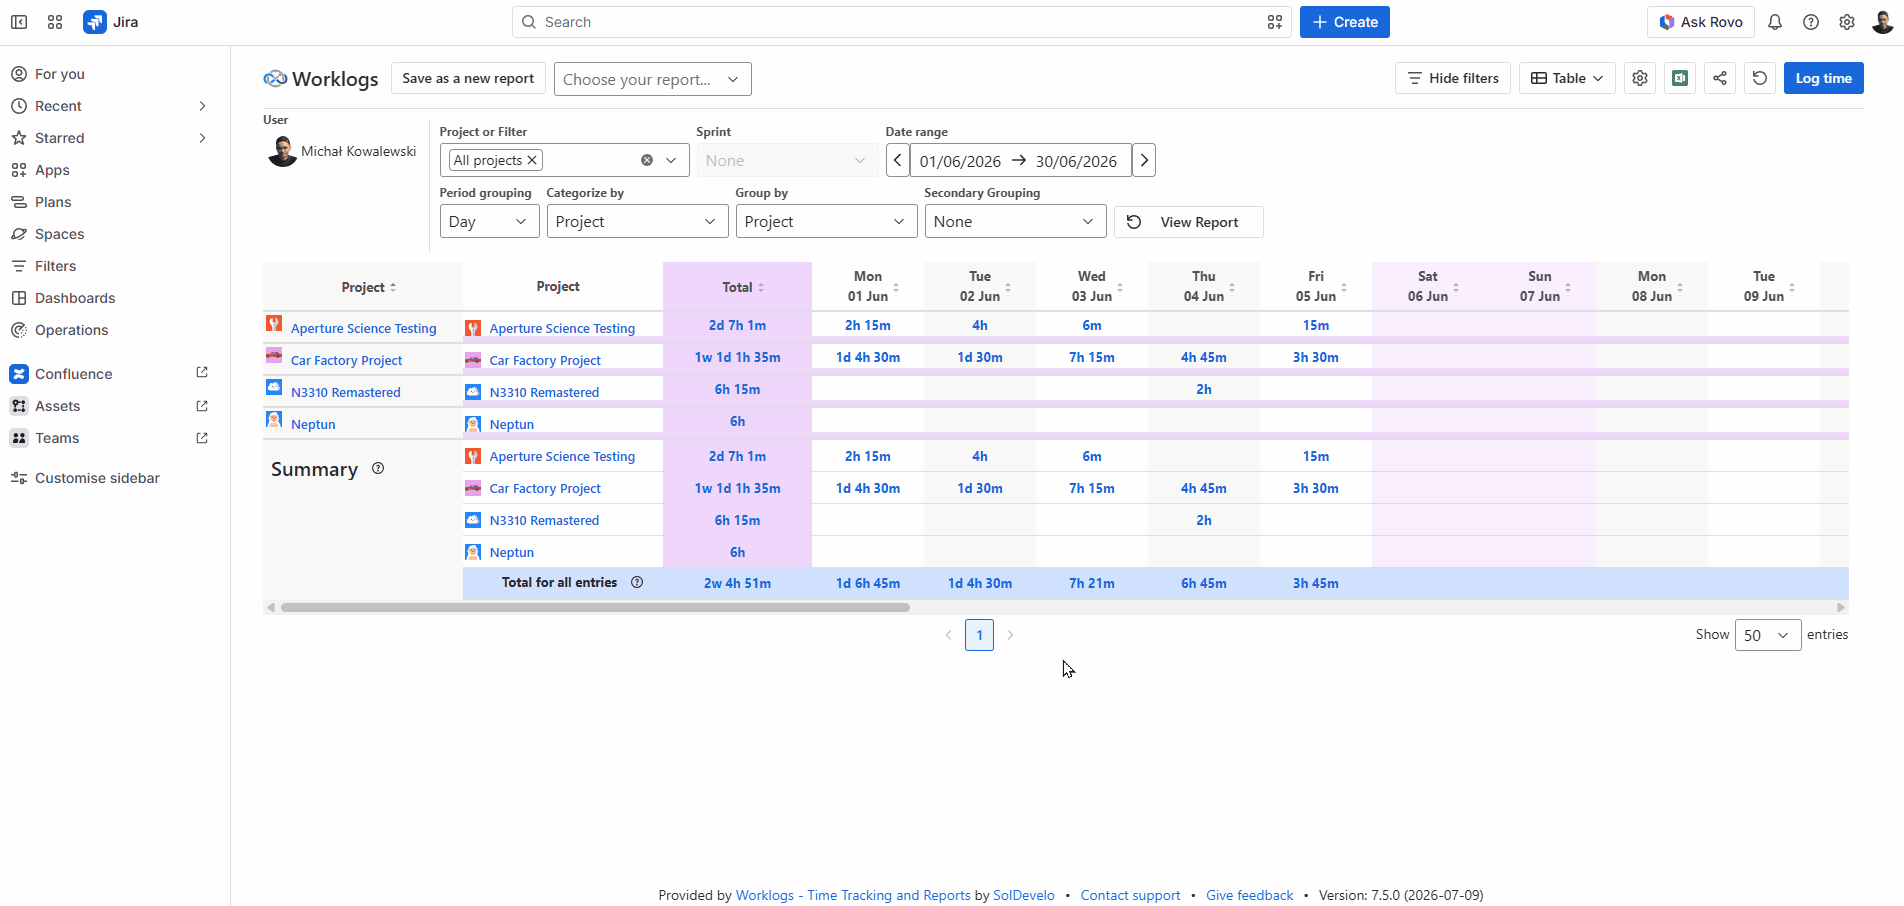Click View Report button
1904x906 pixels.
point(1188,222)
